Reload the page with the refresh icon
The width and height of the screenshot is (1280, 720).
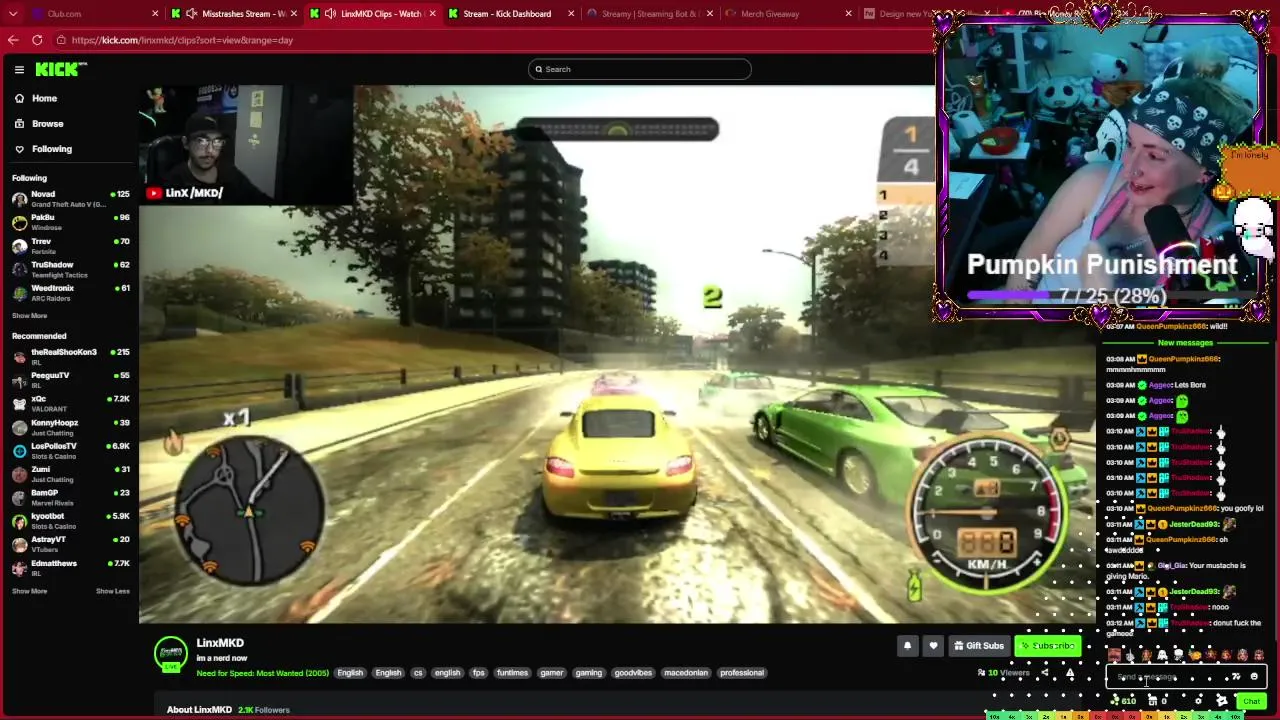pos(37,40)
